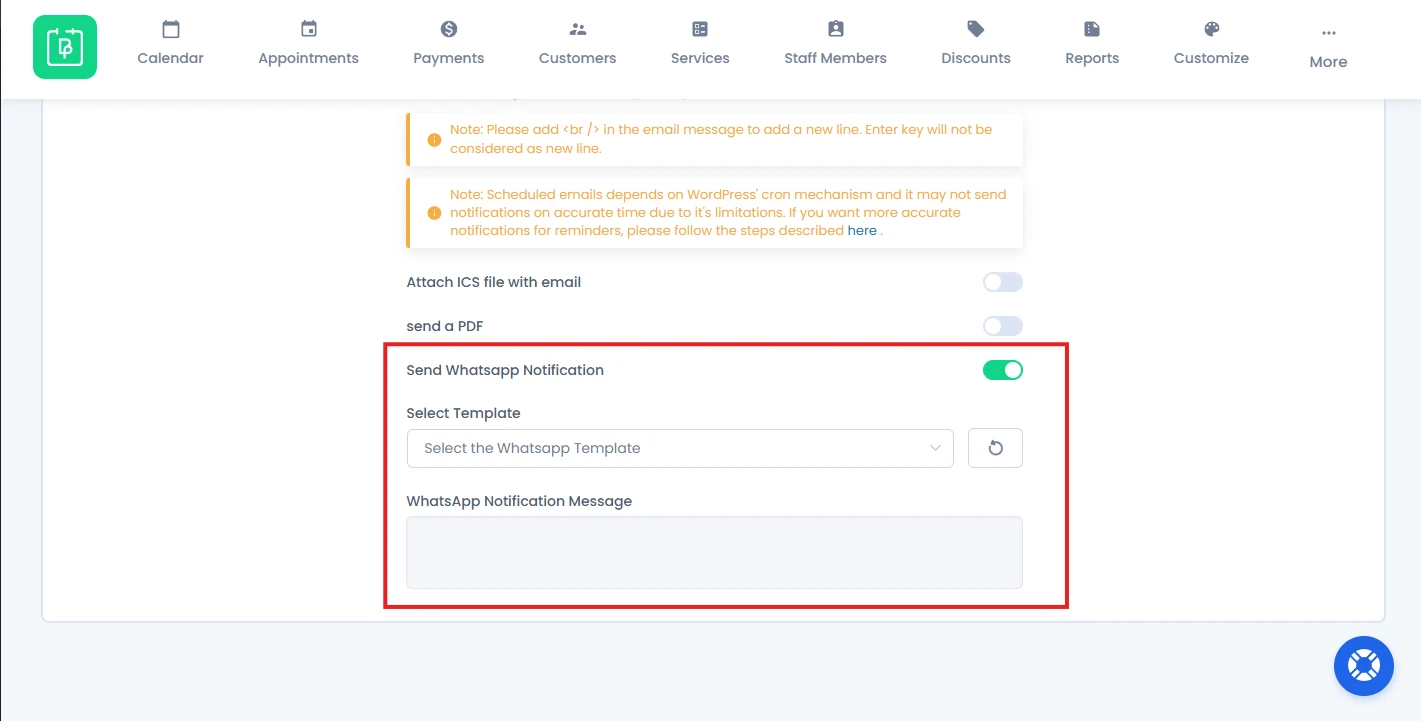
Task: Click the Staff Members badge icon
Action: pyautogui.click(x=836, y=29)
